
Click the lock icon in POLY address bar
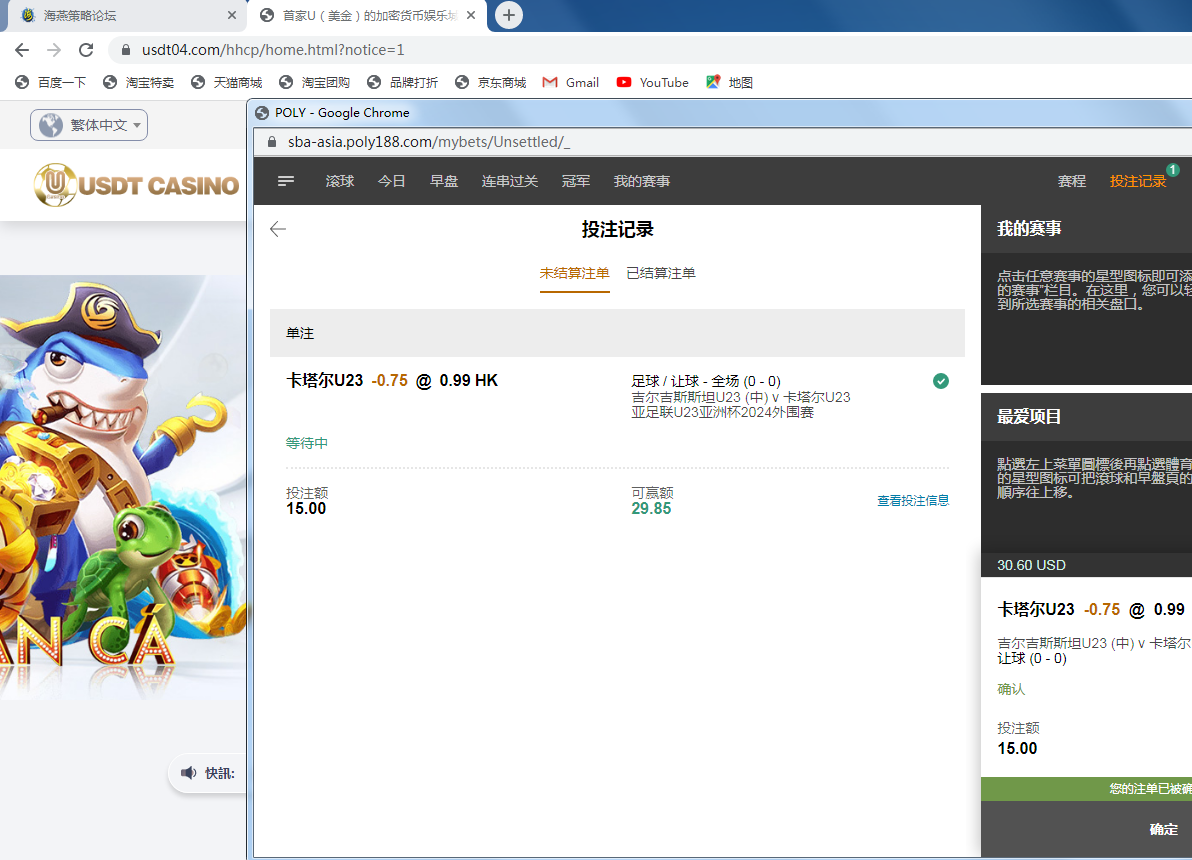pyautogui.click(x=271, y=142)
